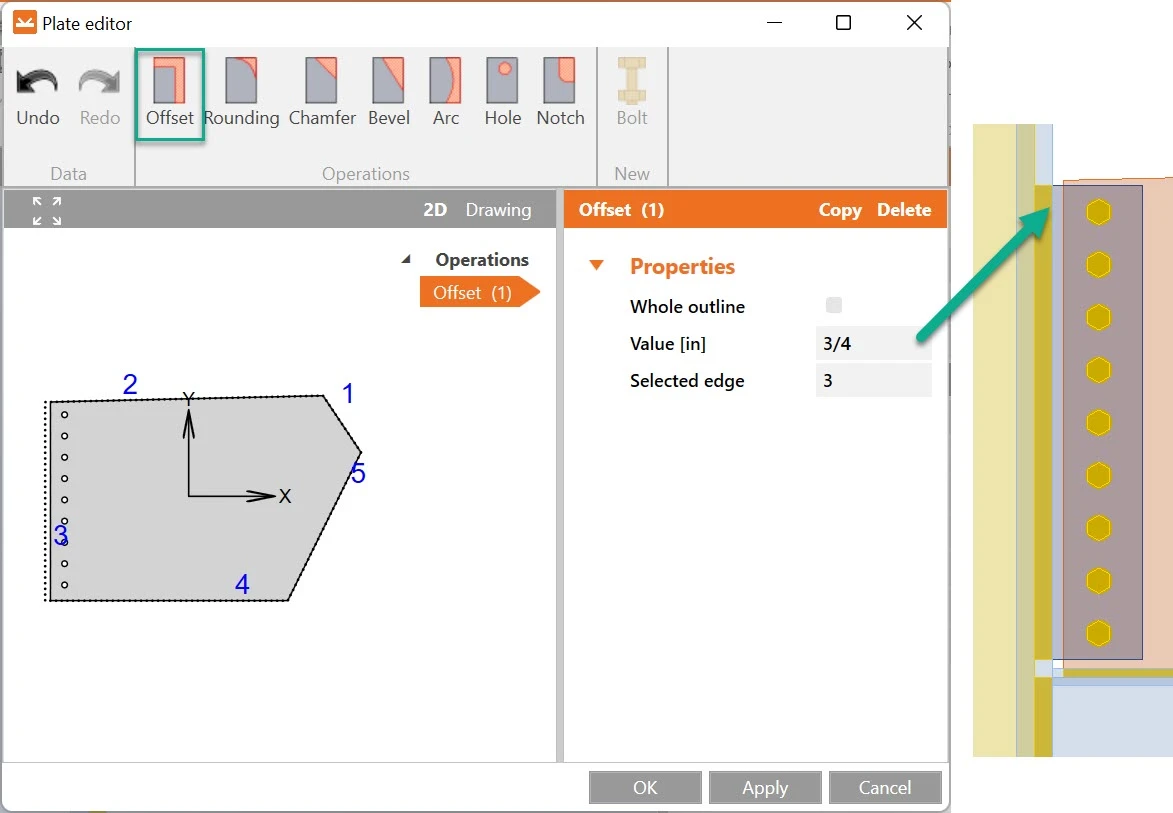The width and height of the screenshot is (1173, 813).
Task: Collapse the Properties section
Action: coord(596,265)
